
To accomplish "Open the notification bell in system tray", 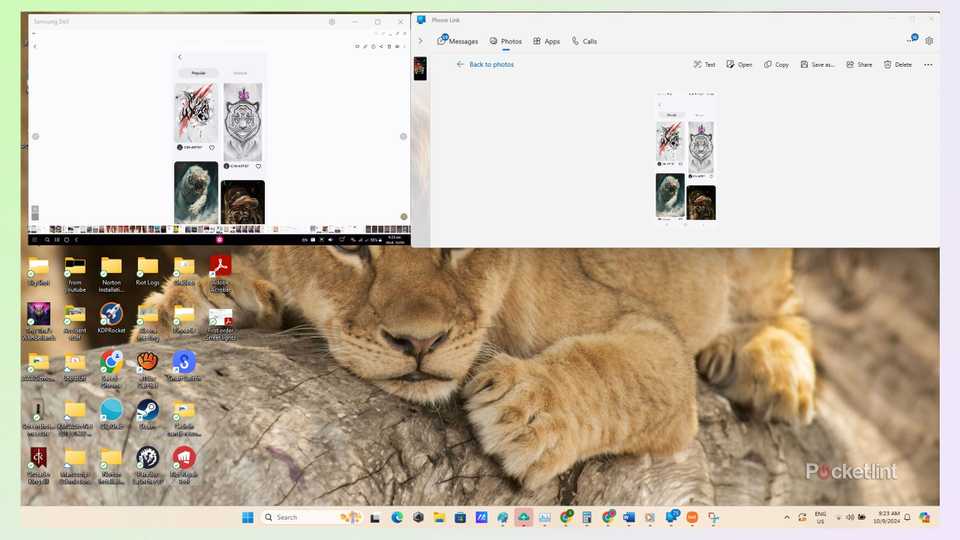I will click(x=907, y=517).
